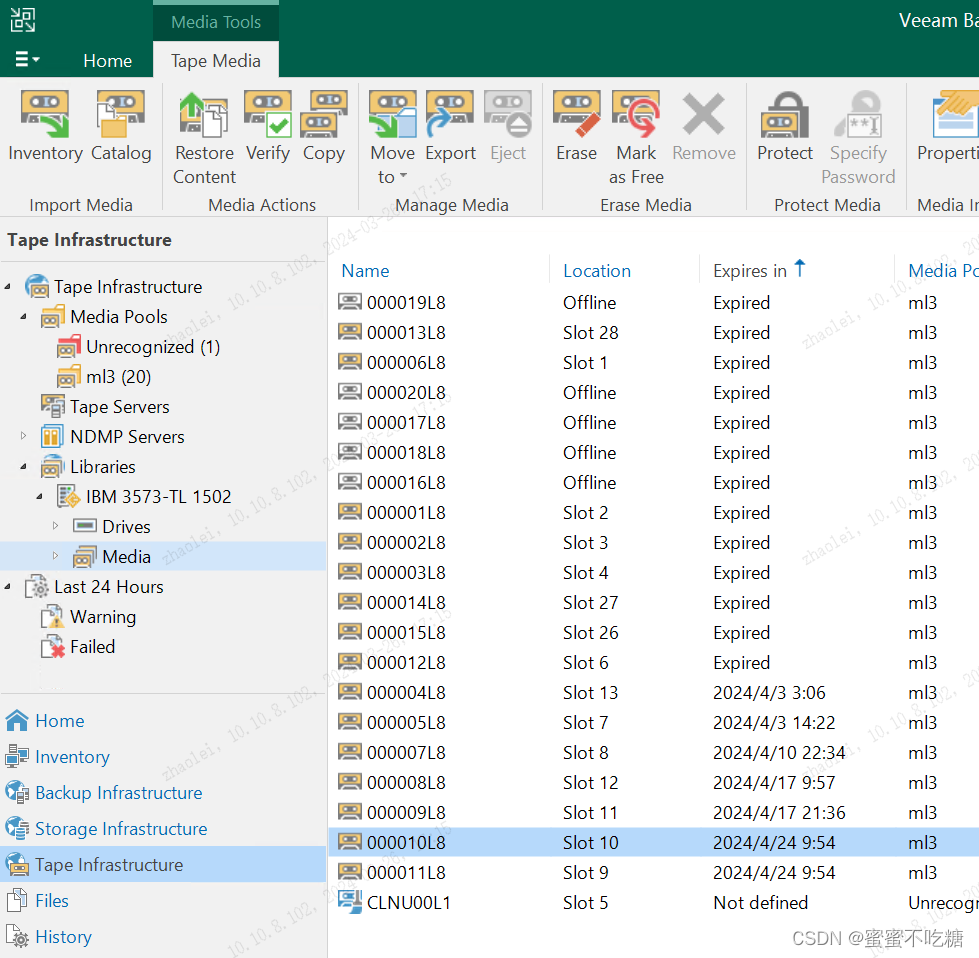This screenshot has width=979, height=958.
Task: Click the 2024/4/10 22:34 expiry cell
Action: (x=779, y=753)
